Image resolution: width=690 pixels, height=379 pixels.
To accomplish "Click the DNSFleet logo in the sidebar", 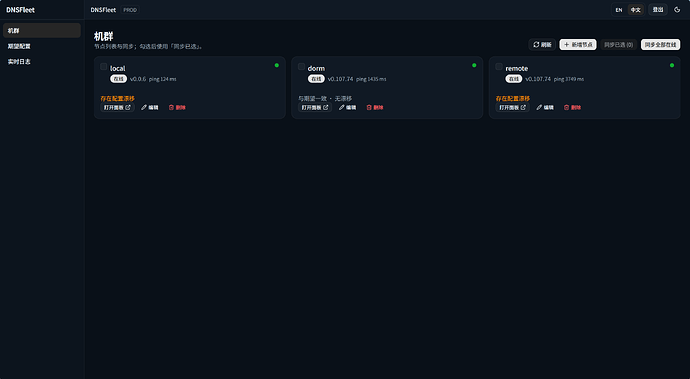I will [x=20, y=10].
